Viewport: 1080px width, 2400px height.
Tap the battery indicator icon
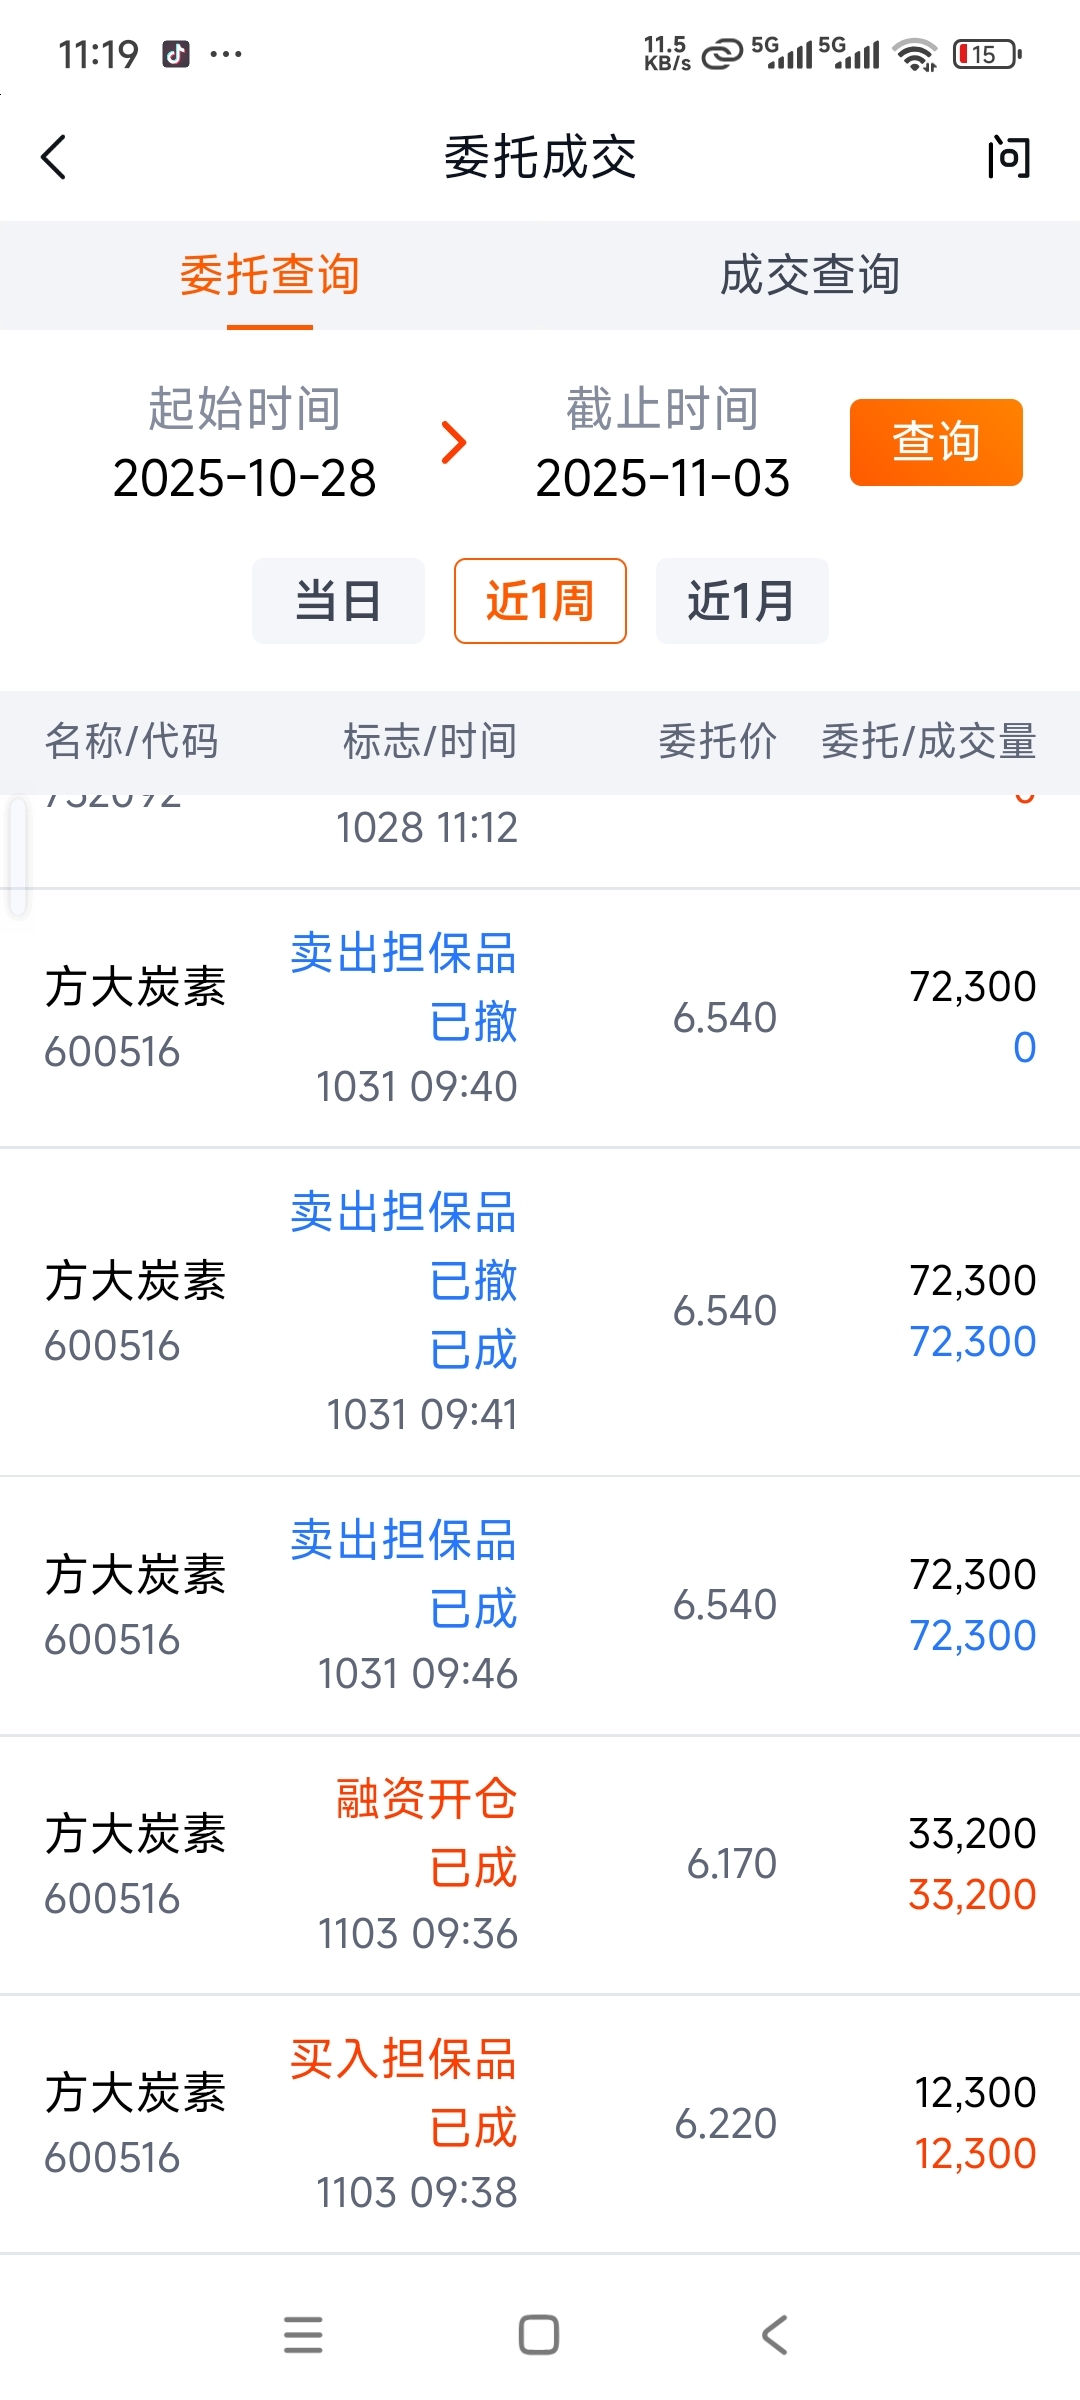[987, 54]
